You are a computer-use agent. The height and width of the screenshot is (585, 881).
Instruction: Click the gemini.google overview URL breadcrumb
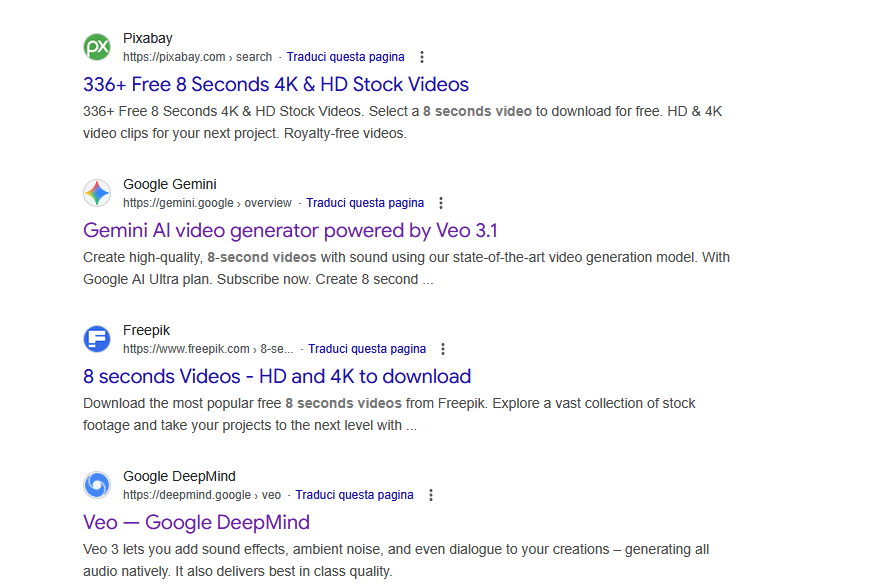207,203
